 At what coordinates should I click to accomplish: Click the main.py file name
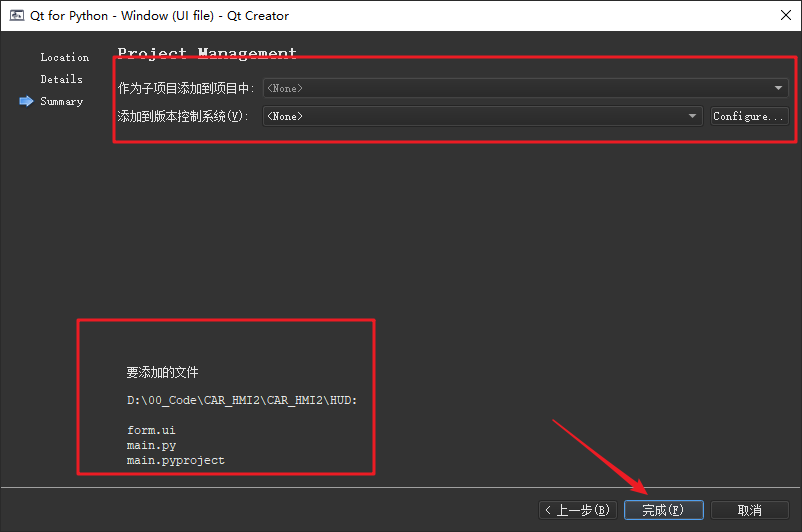point(151,445)
